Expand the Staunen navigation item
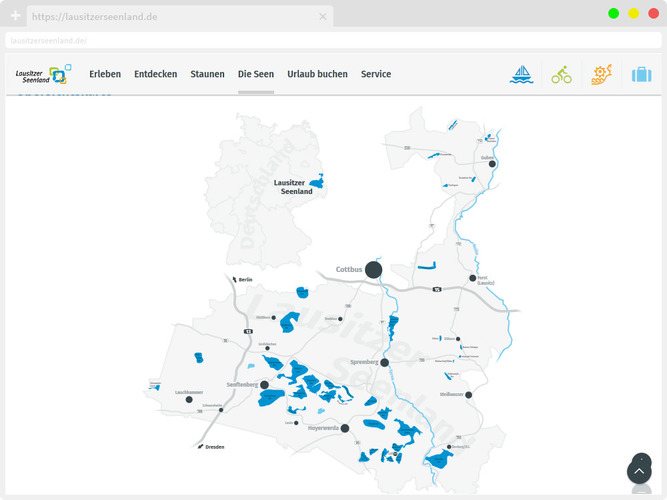 coord(207,75)
